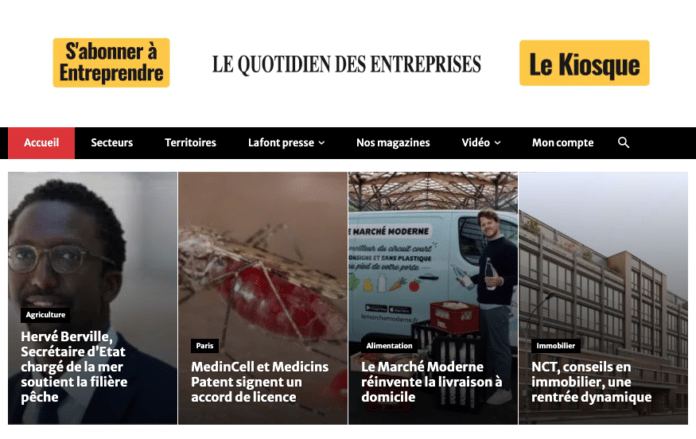Select the Territoires menu item
696x439 pixels.
click(190, 142)
